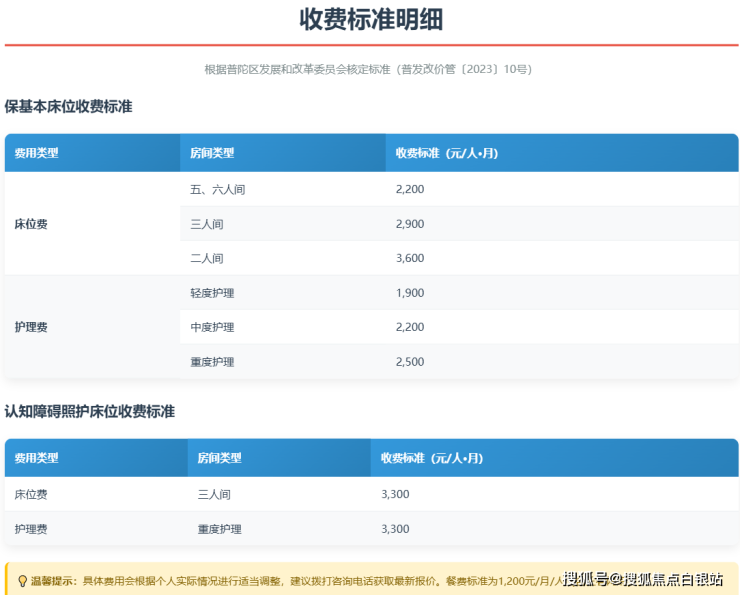Click 护理费 label in the second table
Viewport: 740px width, 595px height.
click(x=31, y=529)
